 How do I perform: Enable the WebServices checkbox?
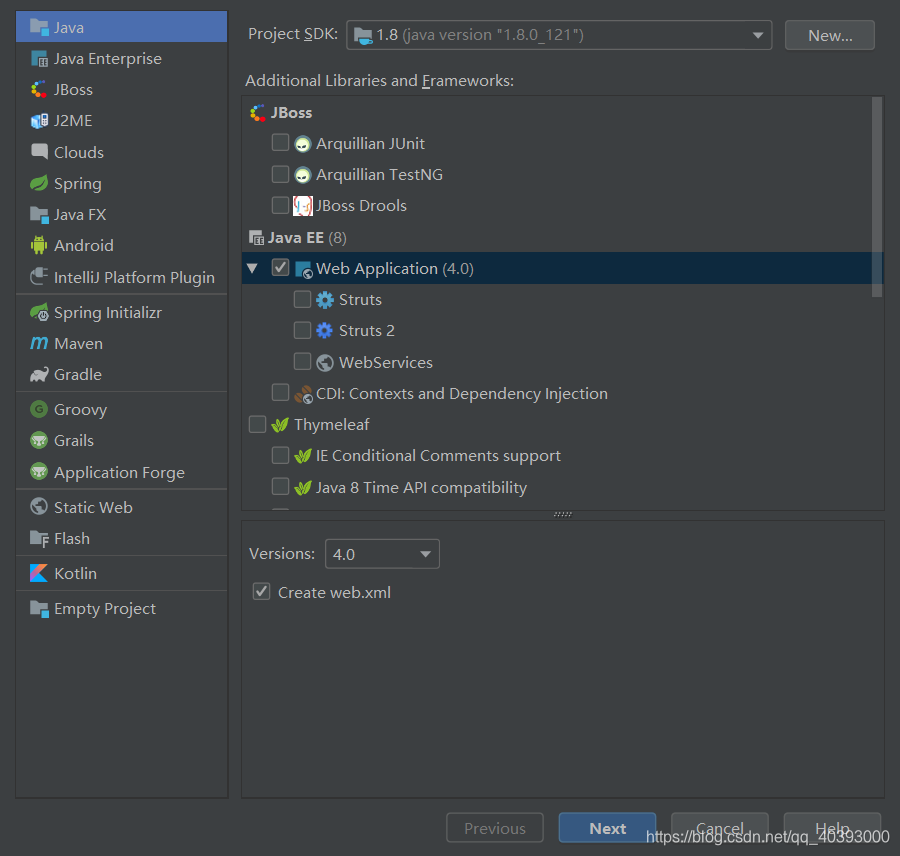(x=302, y=361)
